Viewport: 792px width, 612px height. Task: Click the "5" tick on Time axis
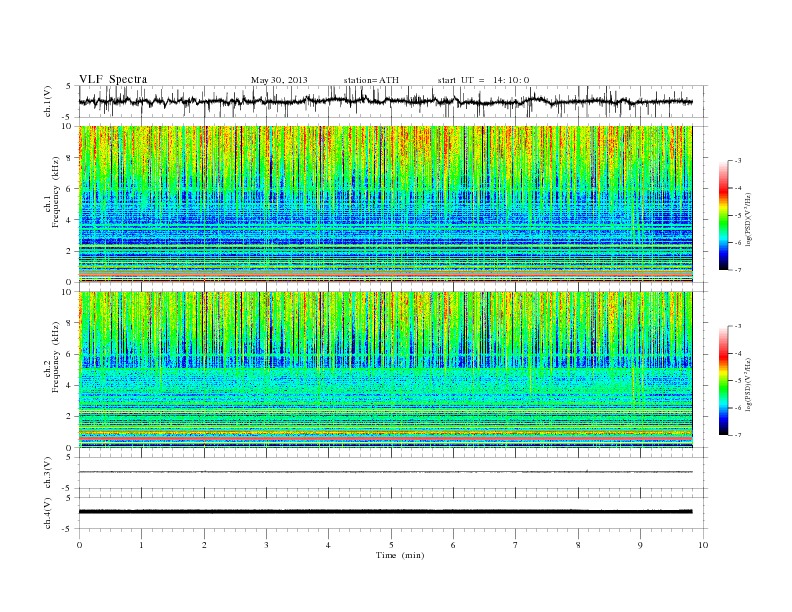391,545
